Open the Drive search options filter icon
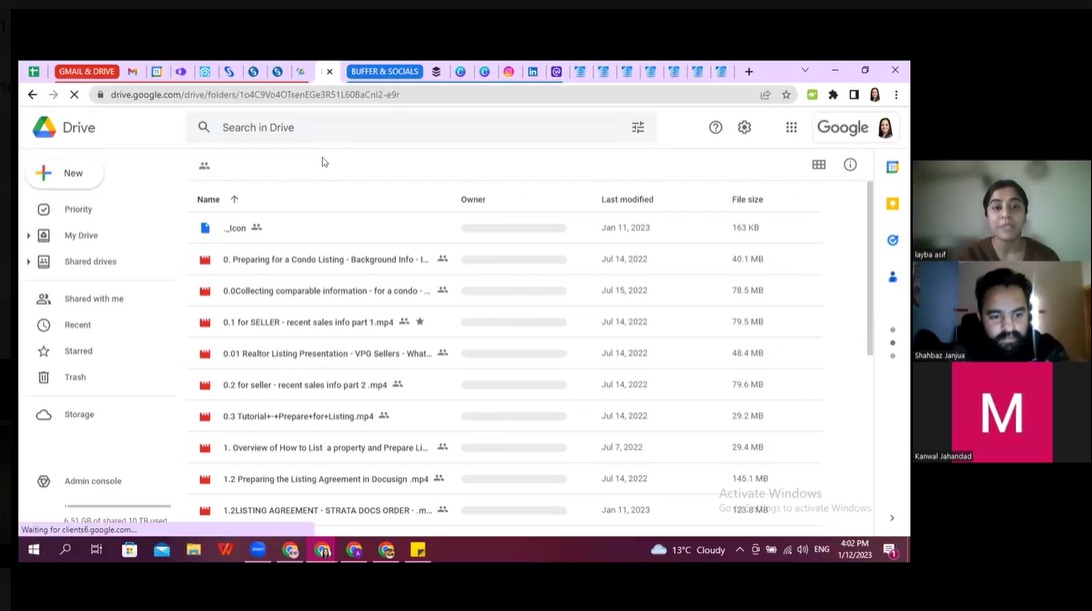1092x611 pixels. [638, 127]
